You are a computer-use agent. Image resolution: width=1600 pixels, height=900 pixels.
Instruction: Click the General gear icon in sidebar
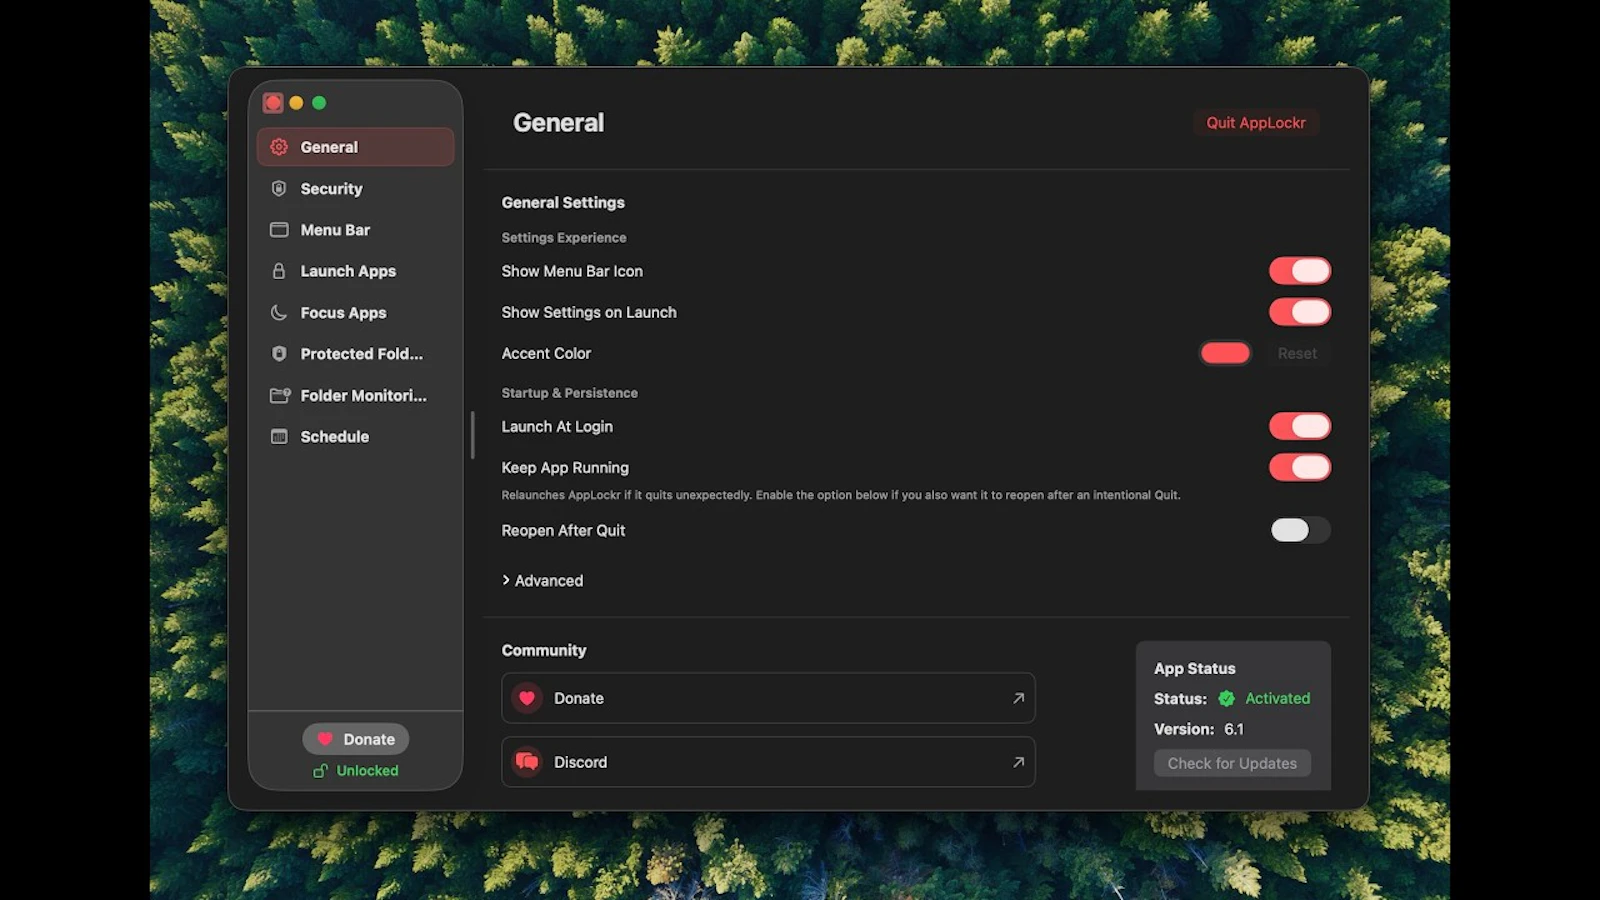click(279, 147)
